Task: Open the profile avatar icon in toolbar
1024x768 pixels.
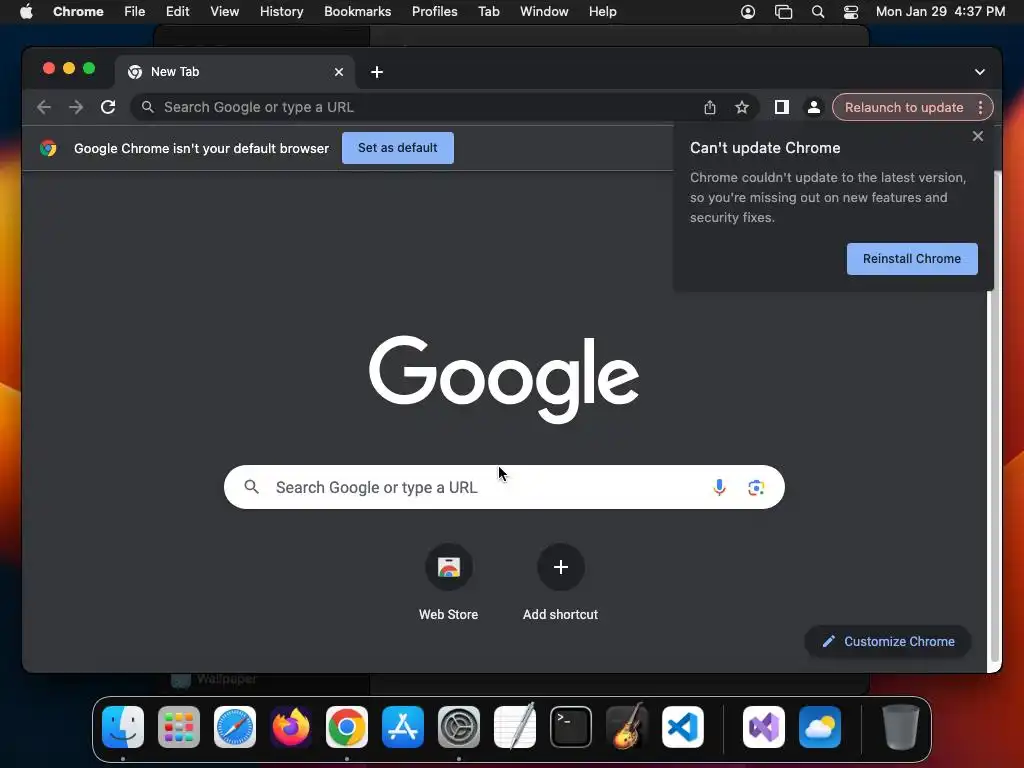Action: click(x=814, y=107)
